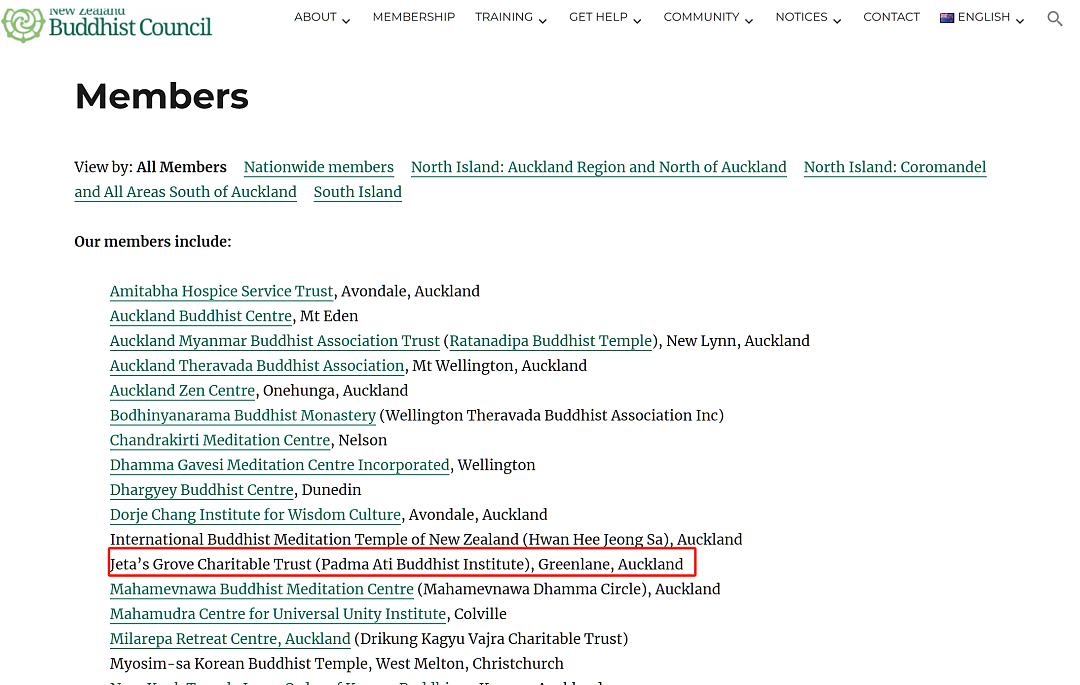The image size is (1080, 685).
Task: Click the Members page heading
Action: [162, 96]
